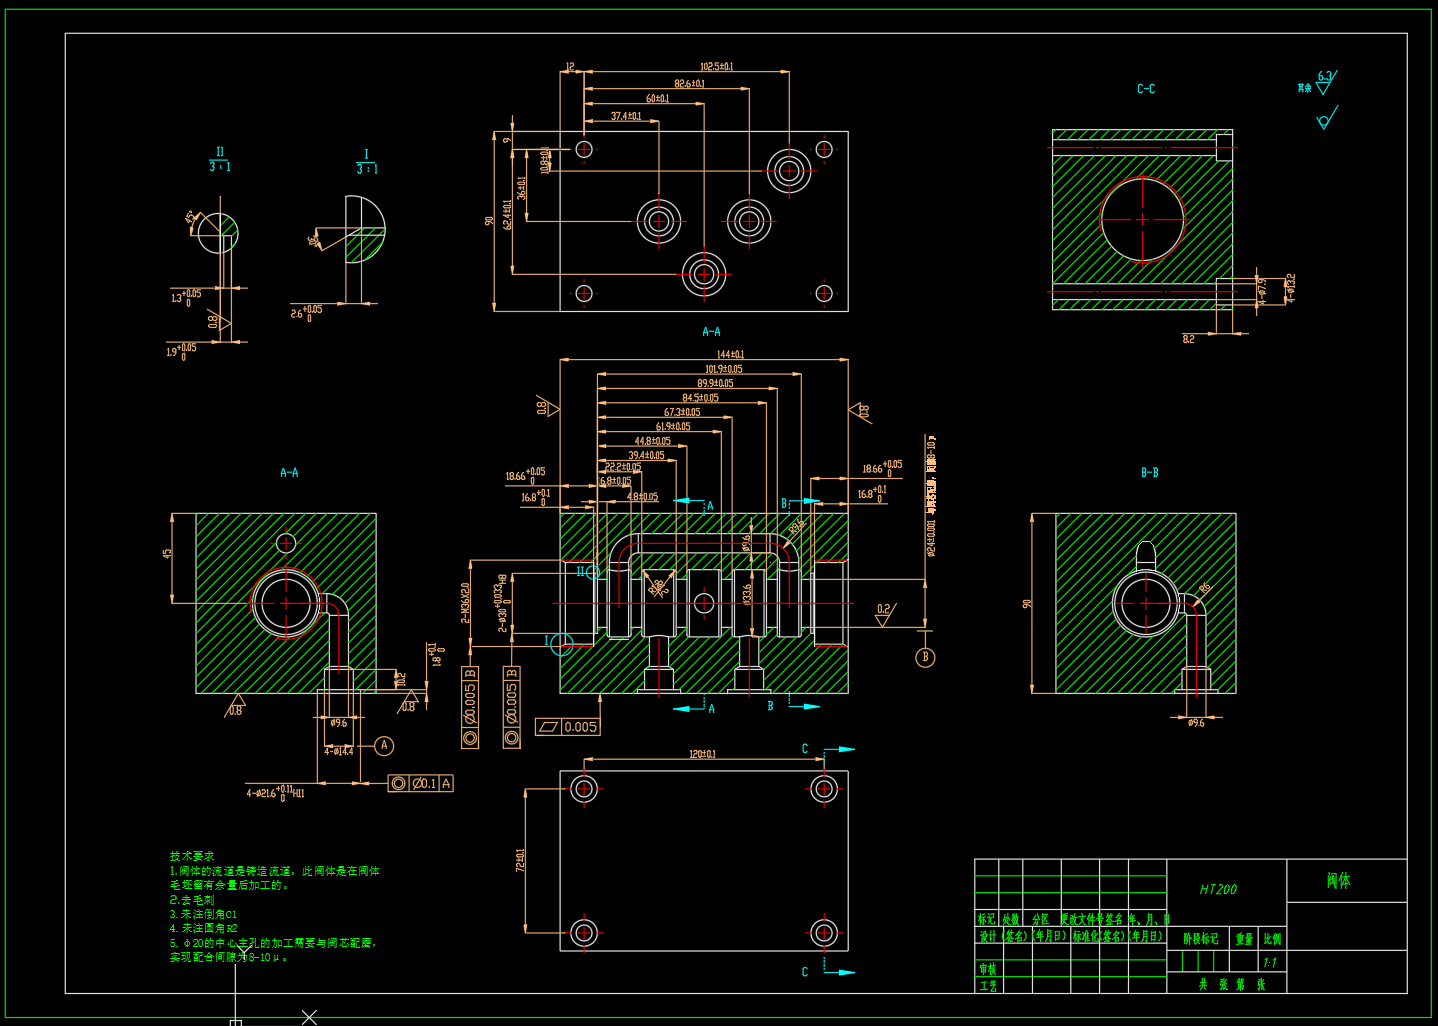
Task: Select the datum A circle symbol
Action: [384, 746]
